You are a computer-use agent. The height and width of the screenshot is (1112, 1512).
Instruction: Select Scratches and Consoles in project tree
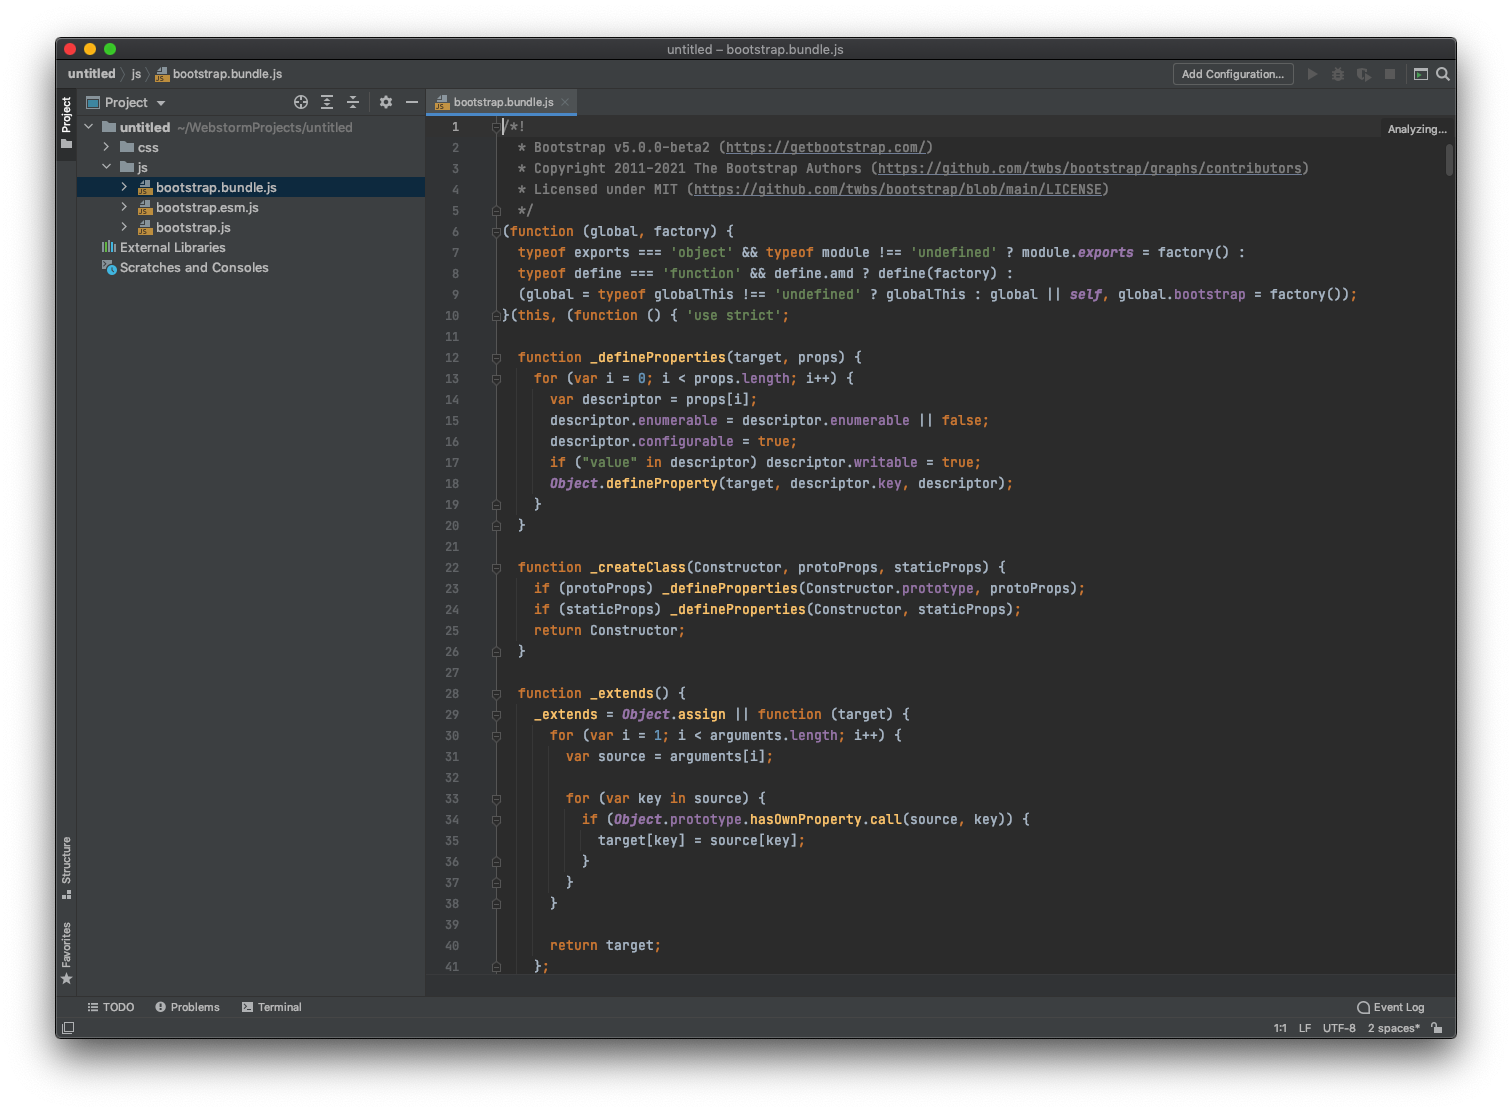[x=251, y=267]
